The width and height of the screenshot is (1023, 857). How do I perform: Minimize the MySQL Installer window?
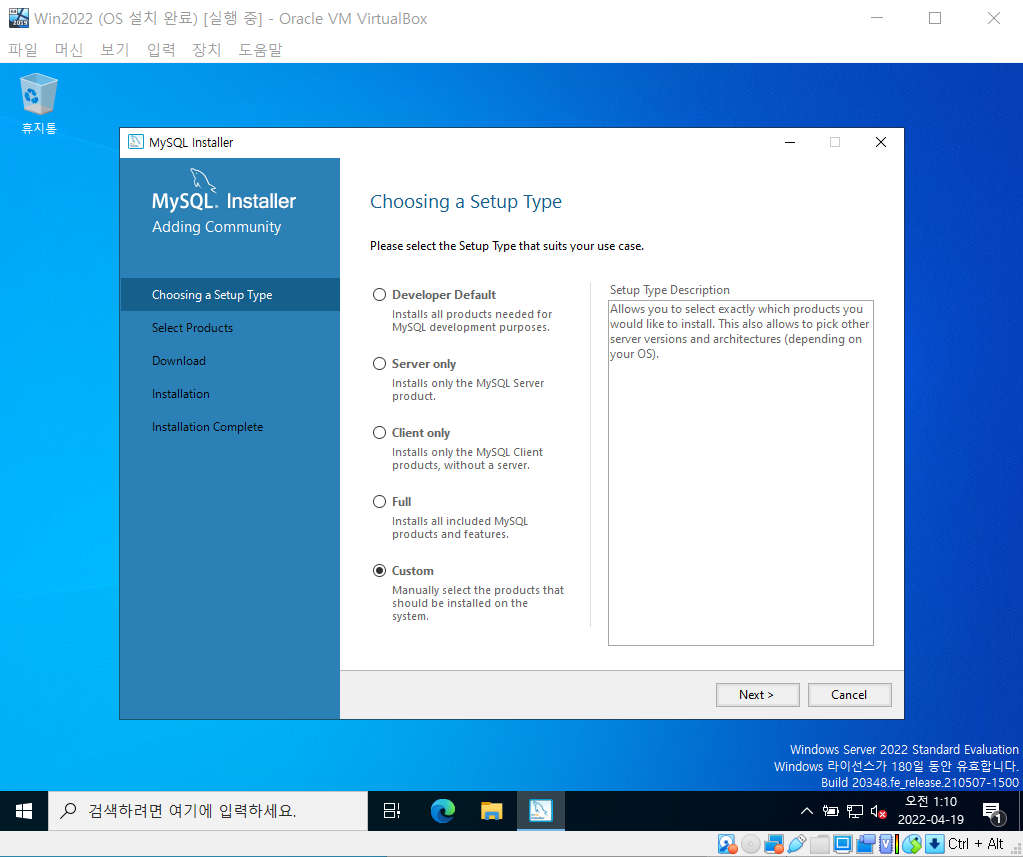[x=789, y=142]
